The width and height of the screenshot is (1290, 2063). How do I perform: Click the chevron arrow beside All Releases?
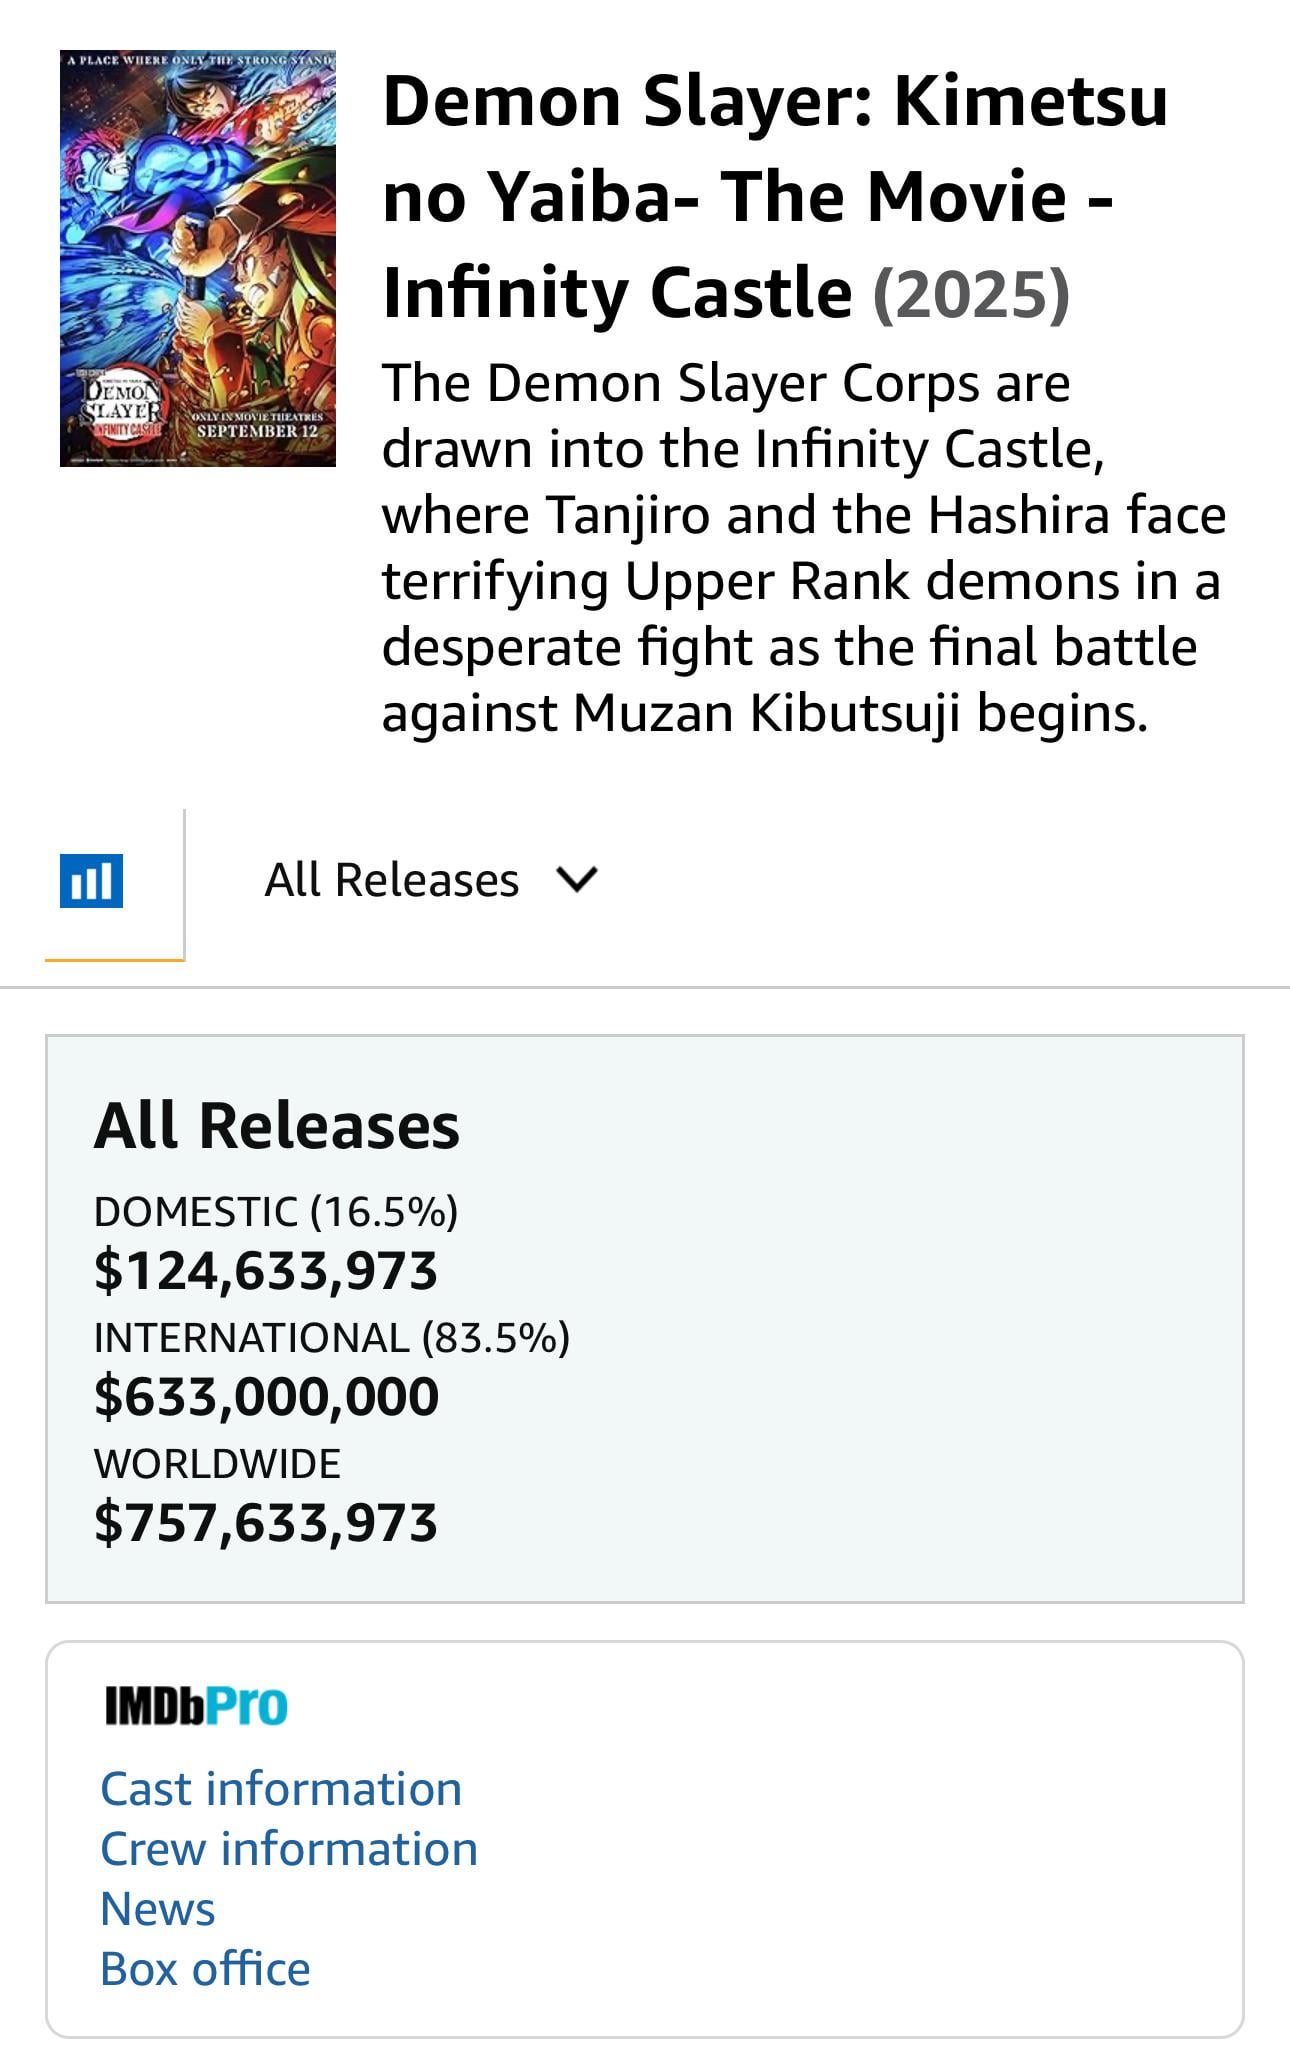pos(577,880)
